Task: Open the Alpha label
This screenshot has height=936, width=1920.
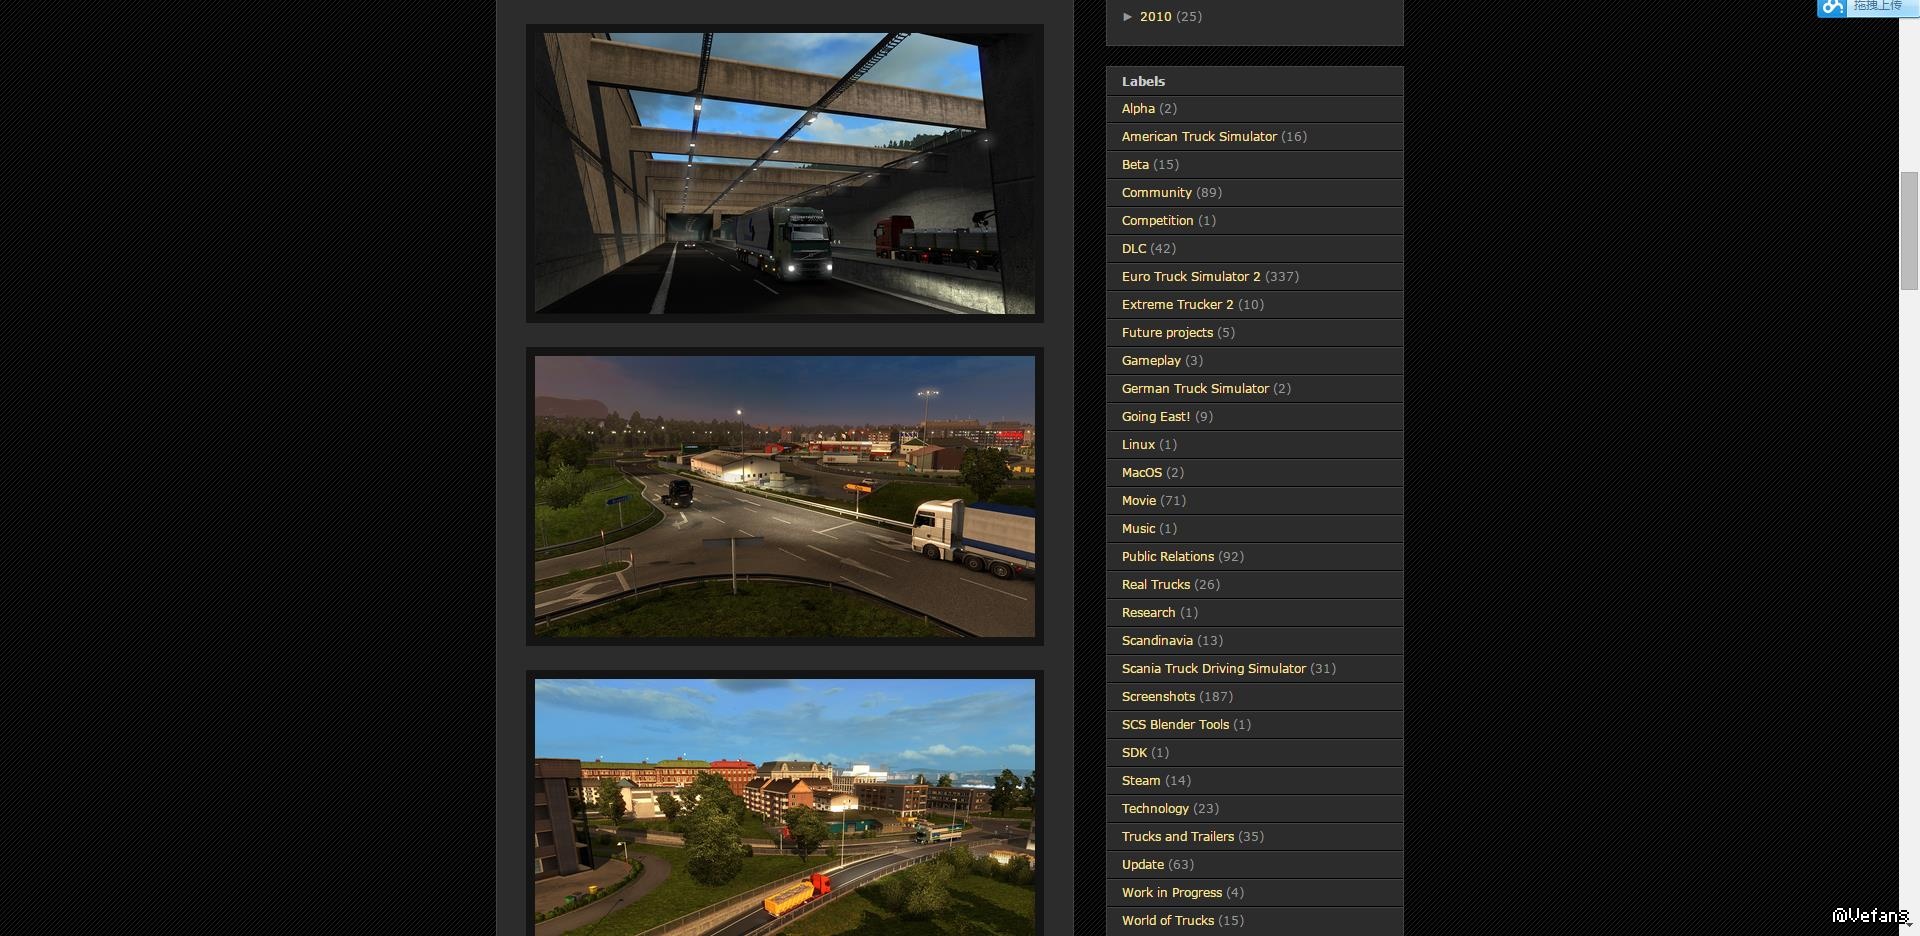Action: (x=1138, y=109)
